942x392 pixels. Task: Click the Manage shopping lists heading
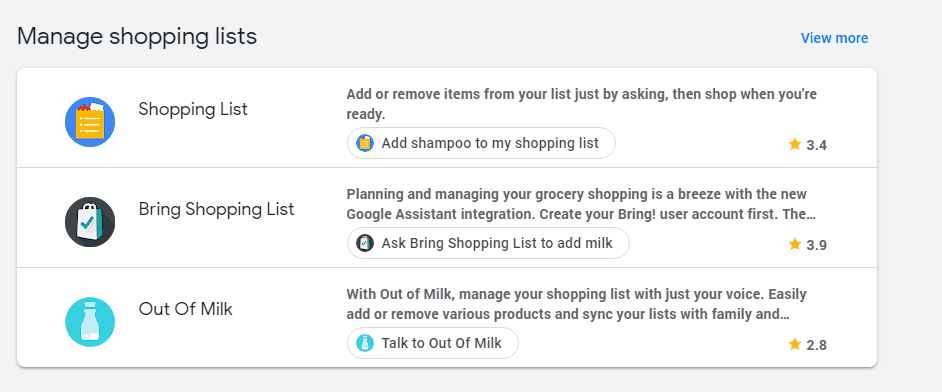(137, 37)
